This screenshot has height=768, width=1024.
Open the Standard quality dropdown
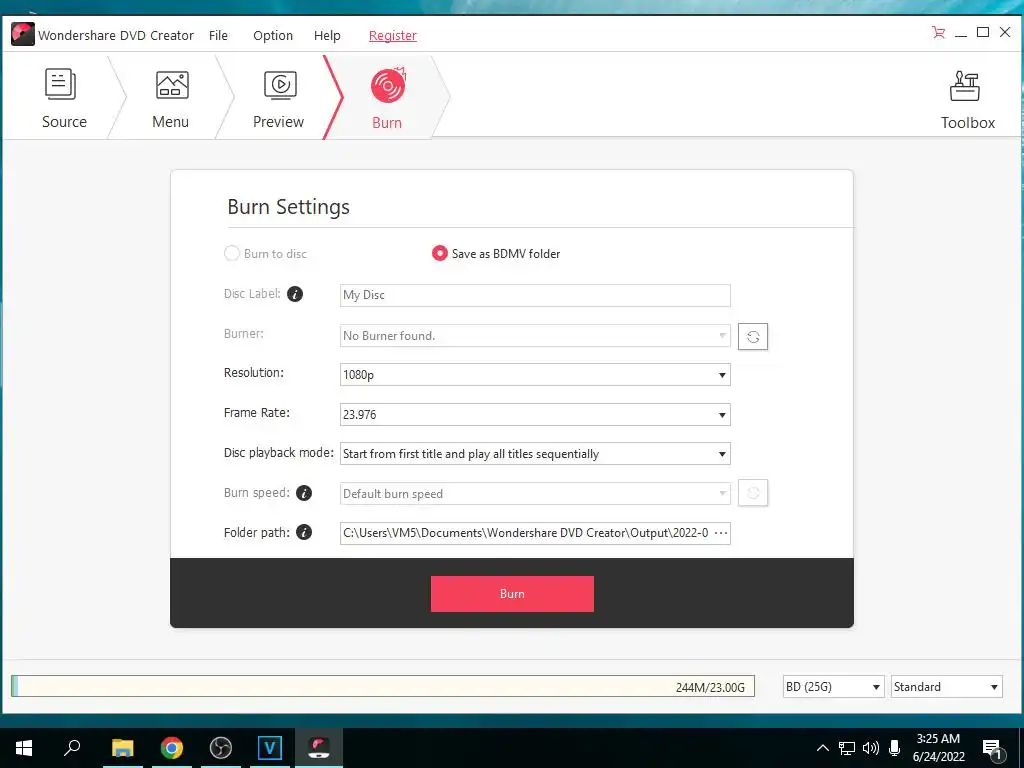946,686
